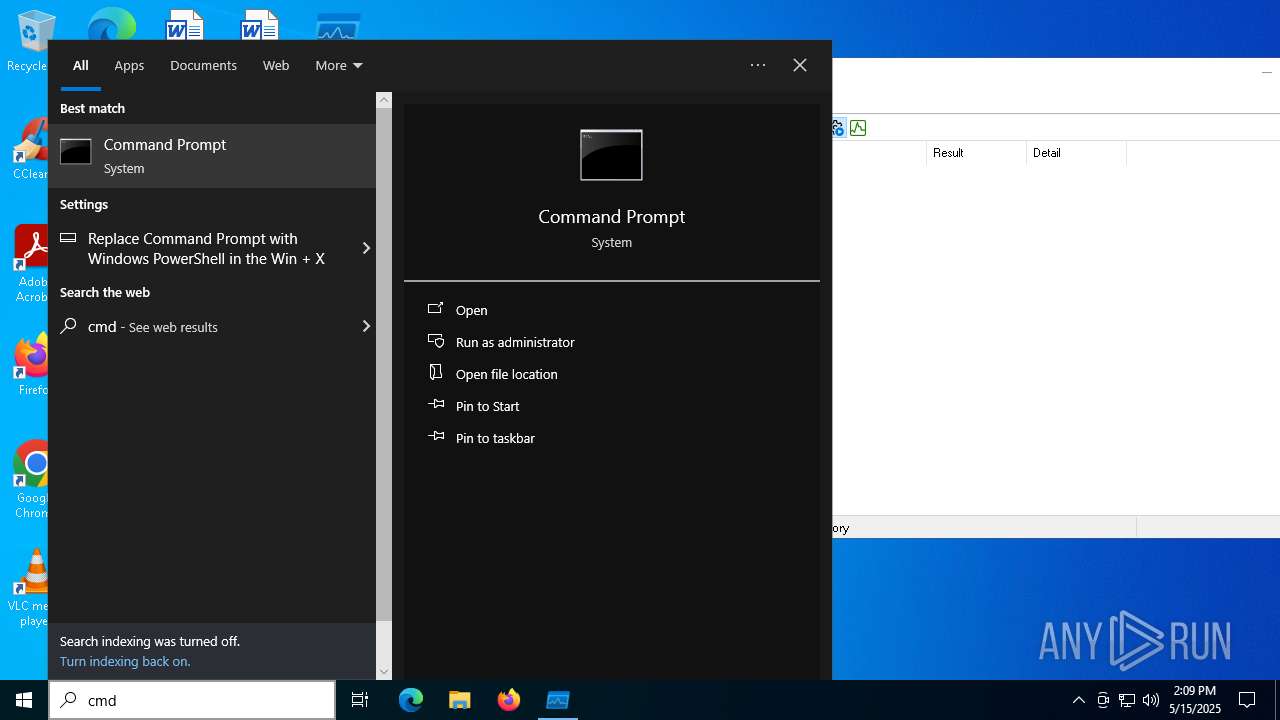Open the cmd See web results entry
1280x720 pixels.
[x=212, y=326]
